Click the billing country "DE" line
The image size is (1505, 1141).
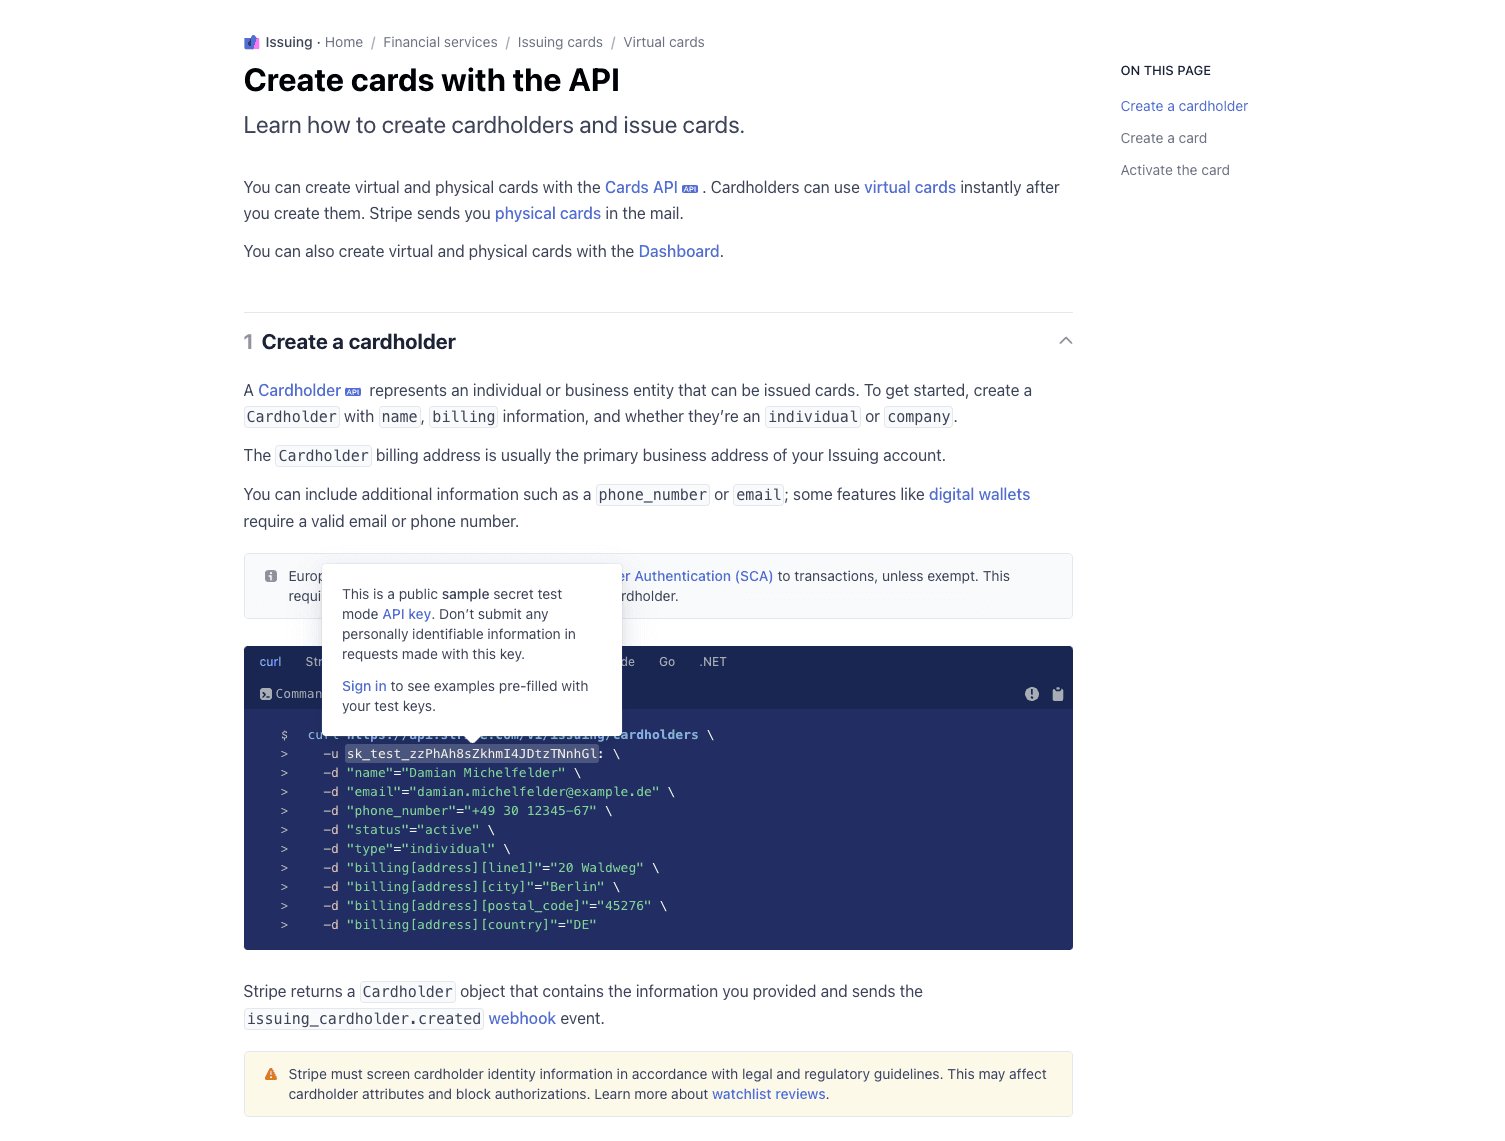pyautogui.click(x=471, y=925)
